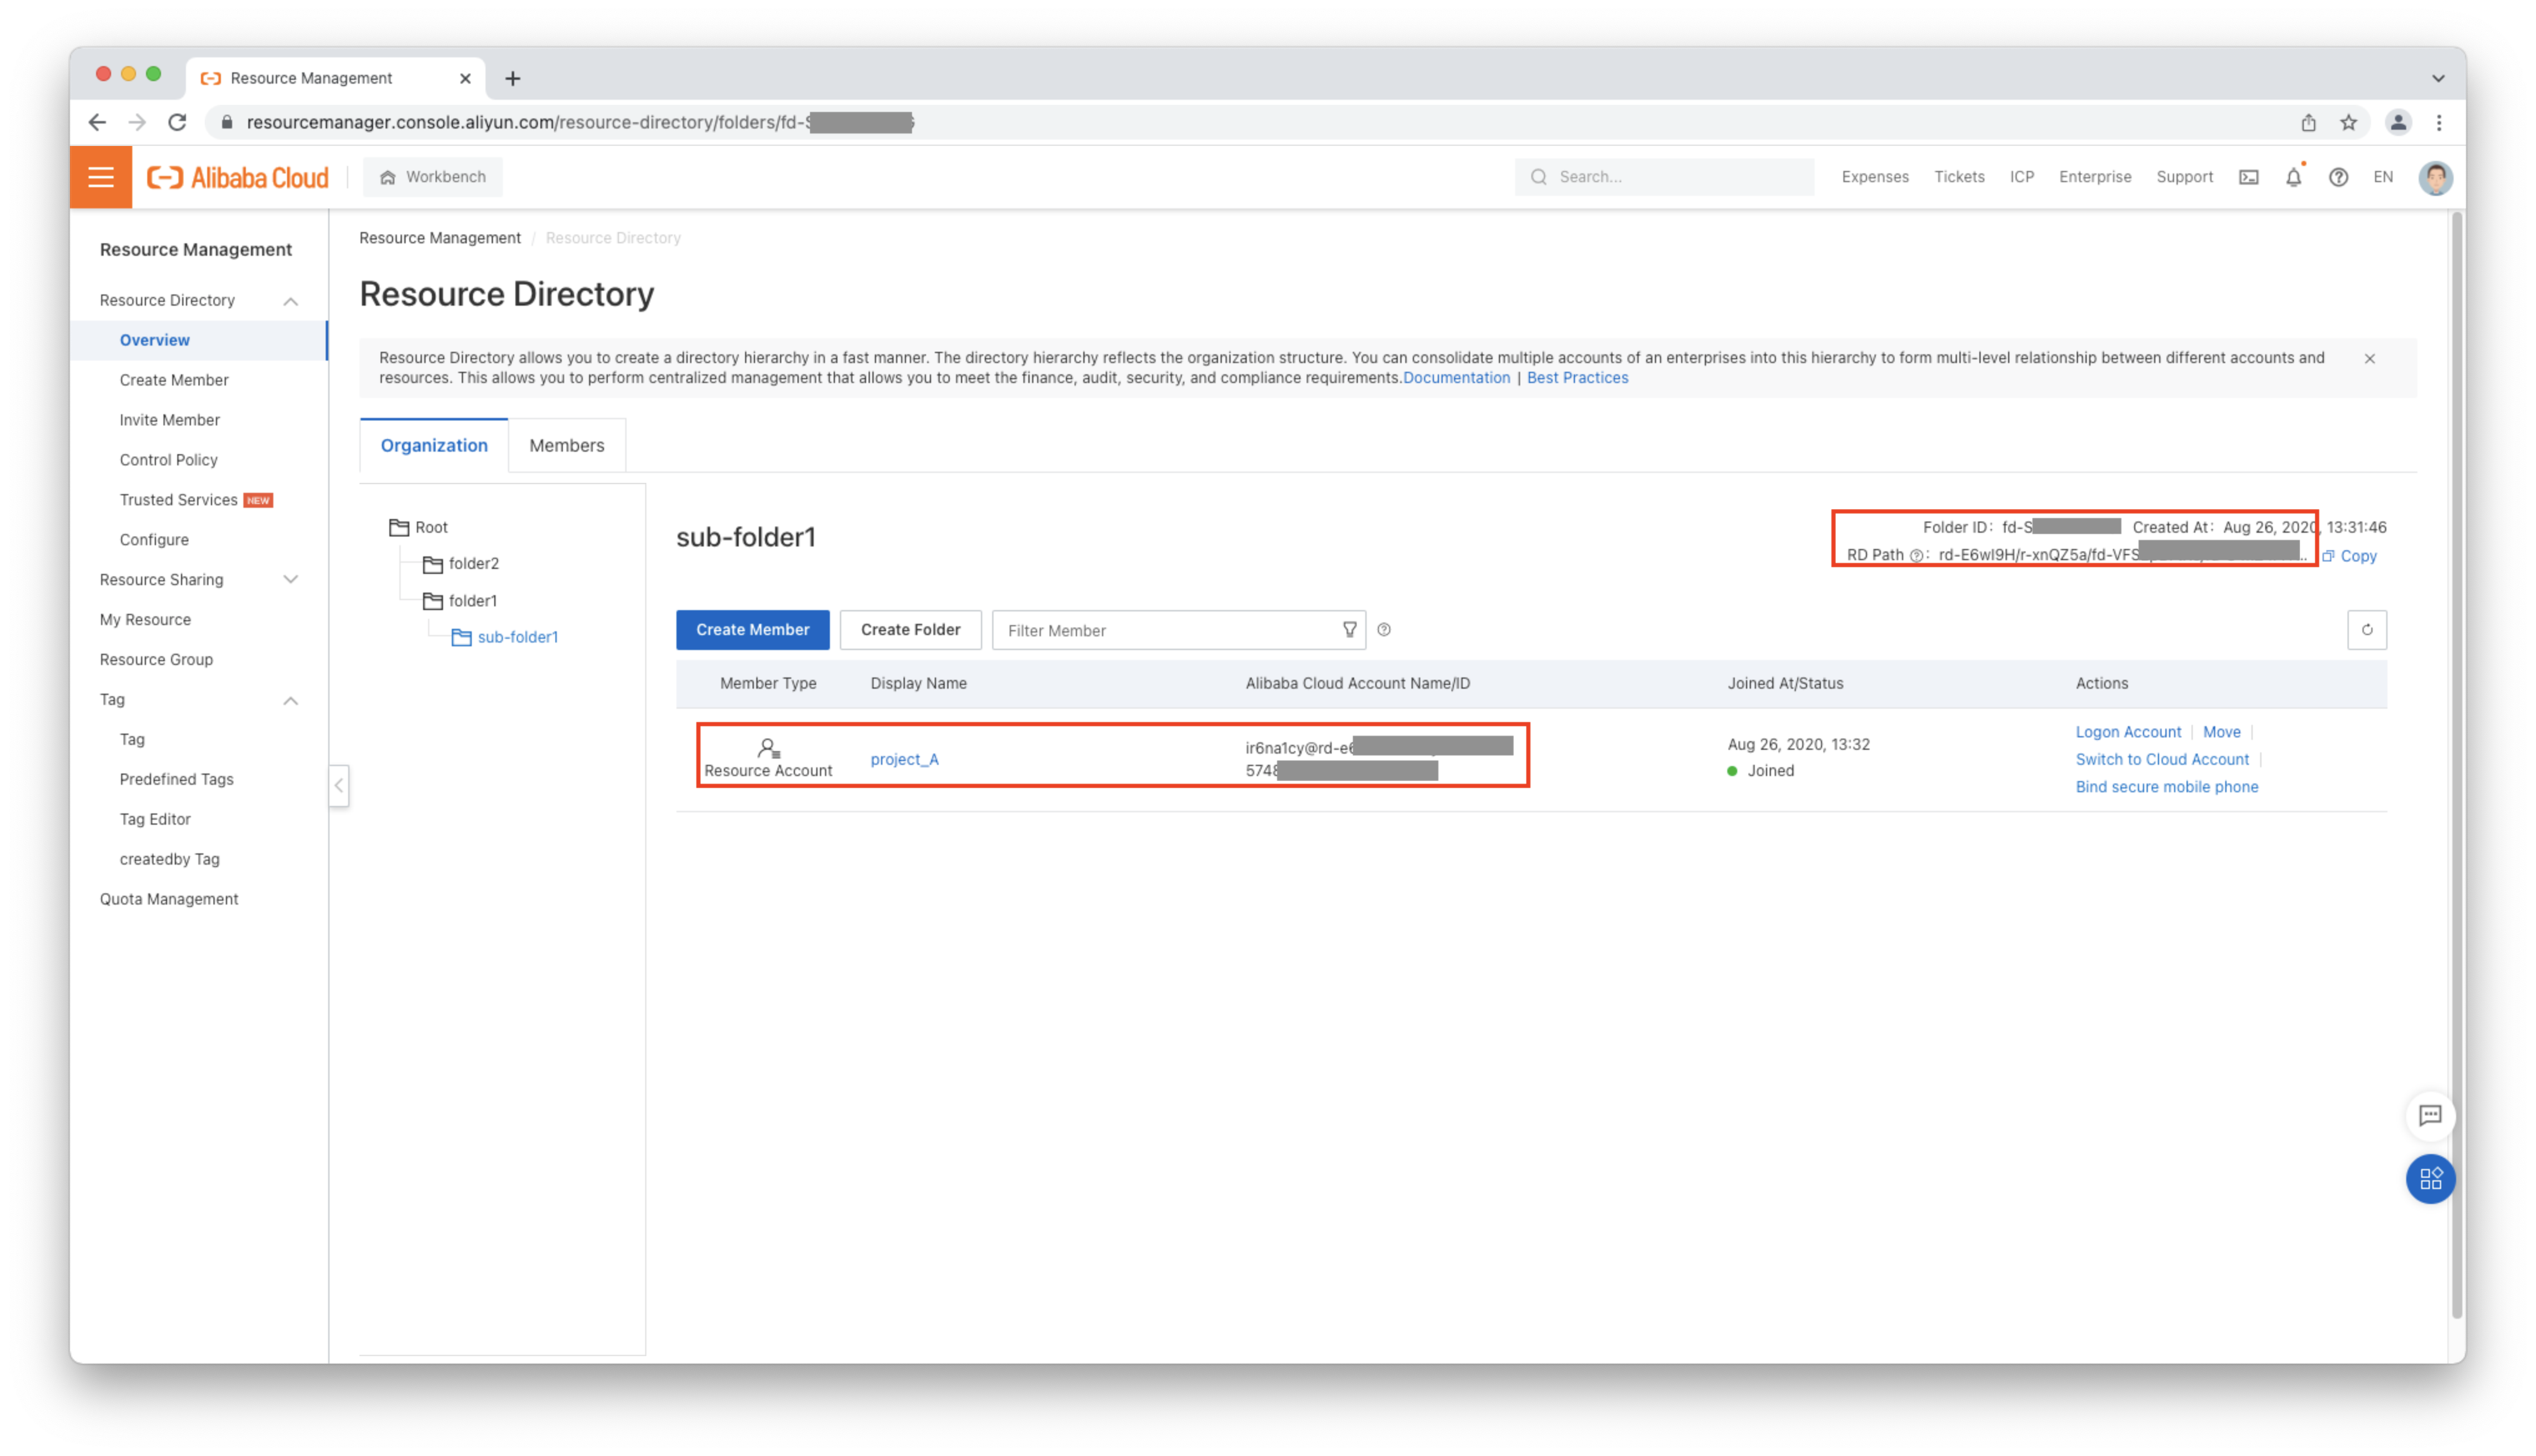Image resolution: width=2536 pixels, height=1456 pixels.
Task: Open the orange hamburger navigation menu
Action: point(101,177)
